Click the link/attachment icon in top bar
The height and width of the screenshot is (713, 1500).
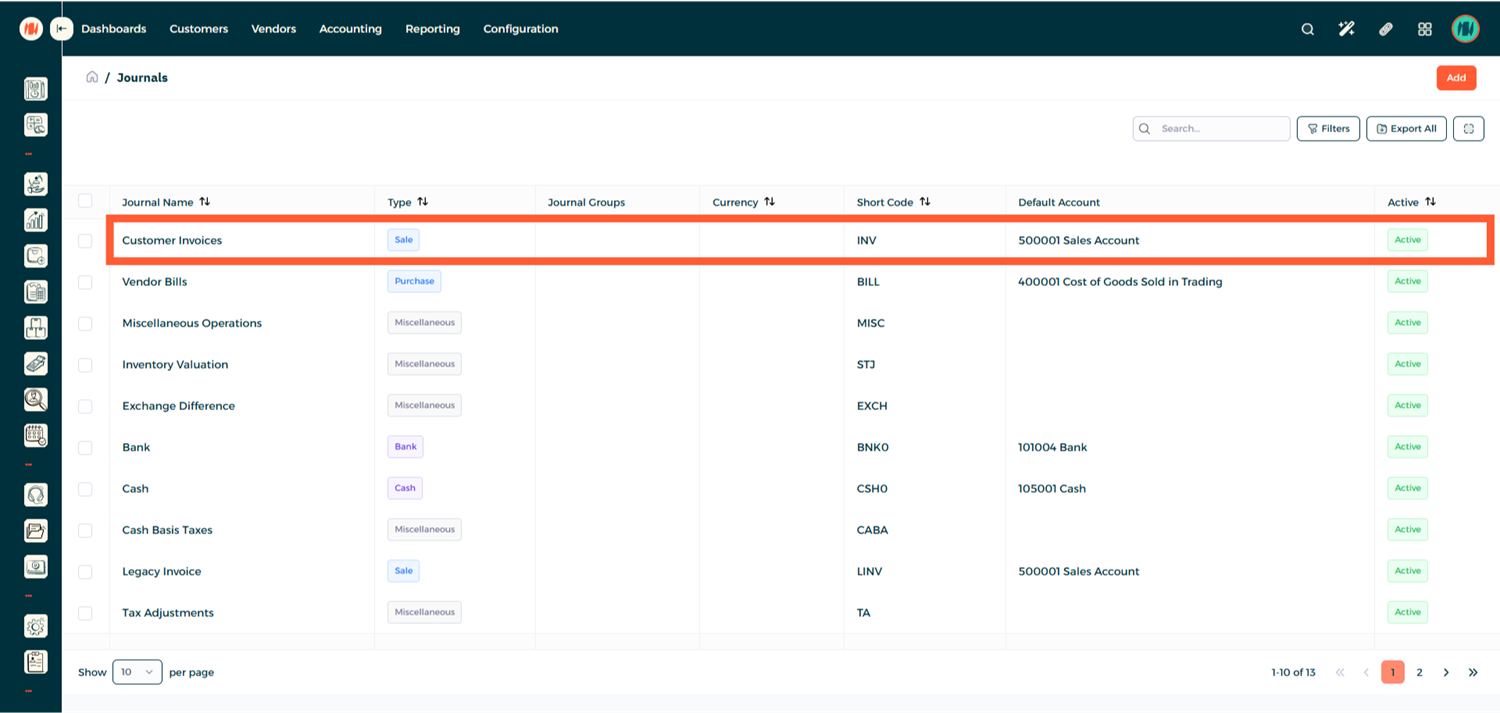click(1385, 29)
